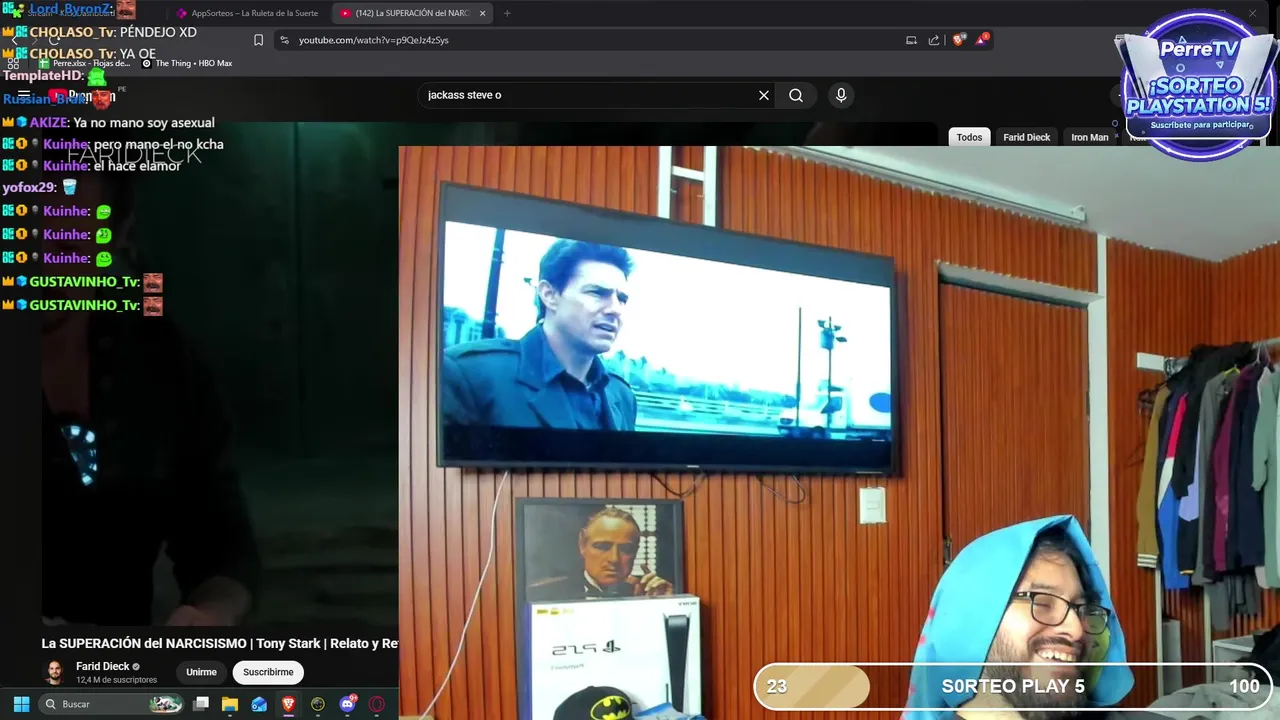The width and height of the screenshot is (1280, 720).
Task: Switch to AppSorteos Ruleta de la Suerte tab
Action: 249,13
